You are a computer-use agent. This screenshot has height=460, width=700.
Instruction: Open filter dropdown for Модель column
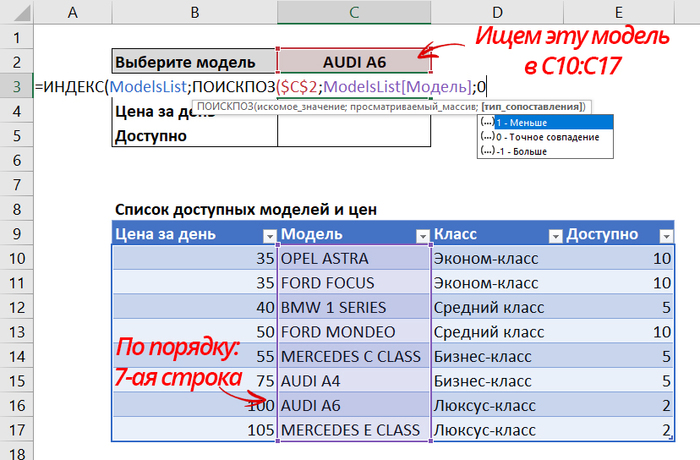pyautogui.click(x=422, y=236)
